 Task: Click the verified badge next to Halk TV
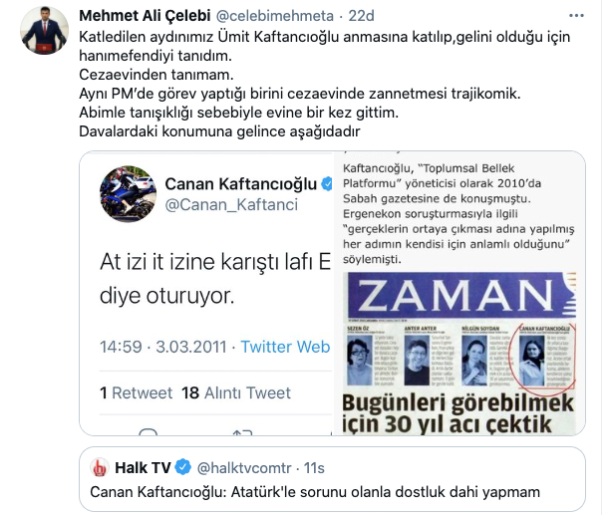[x=183, y=467]
